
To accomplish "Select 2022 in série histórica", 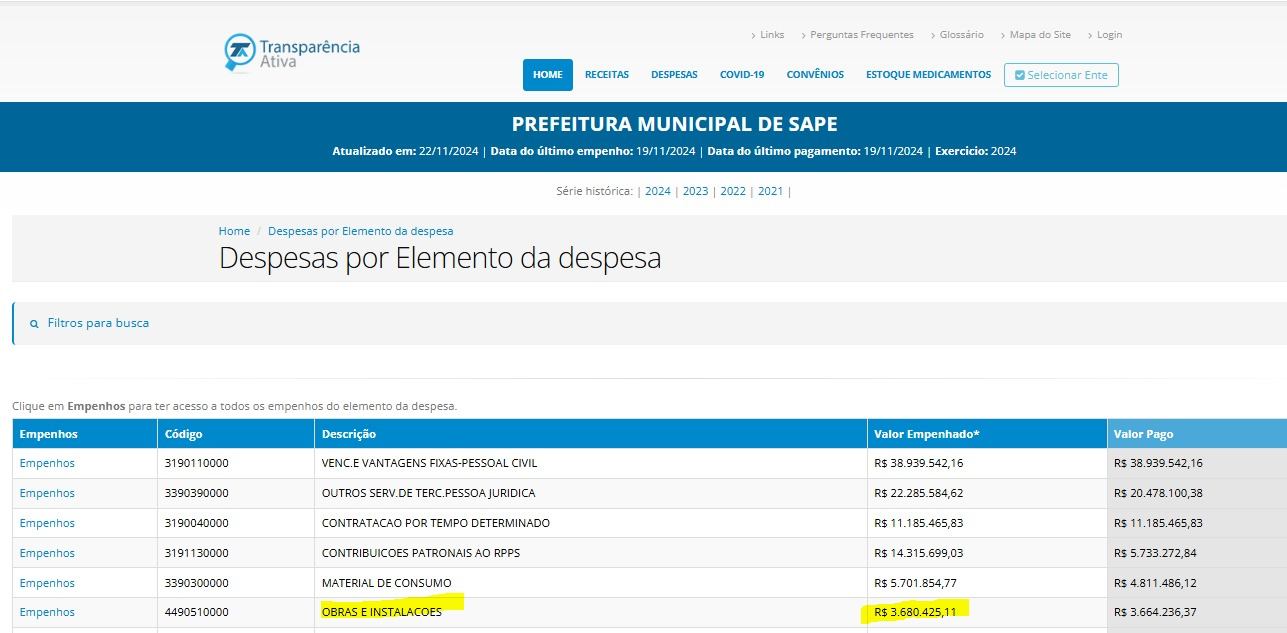I will pyautogui.click(x=733, y=191).
